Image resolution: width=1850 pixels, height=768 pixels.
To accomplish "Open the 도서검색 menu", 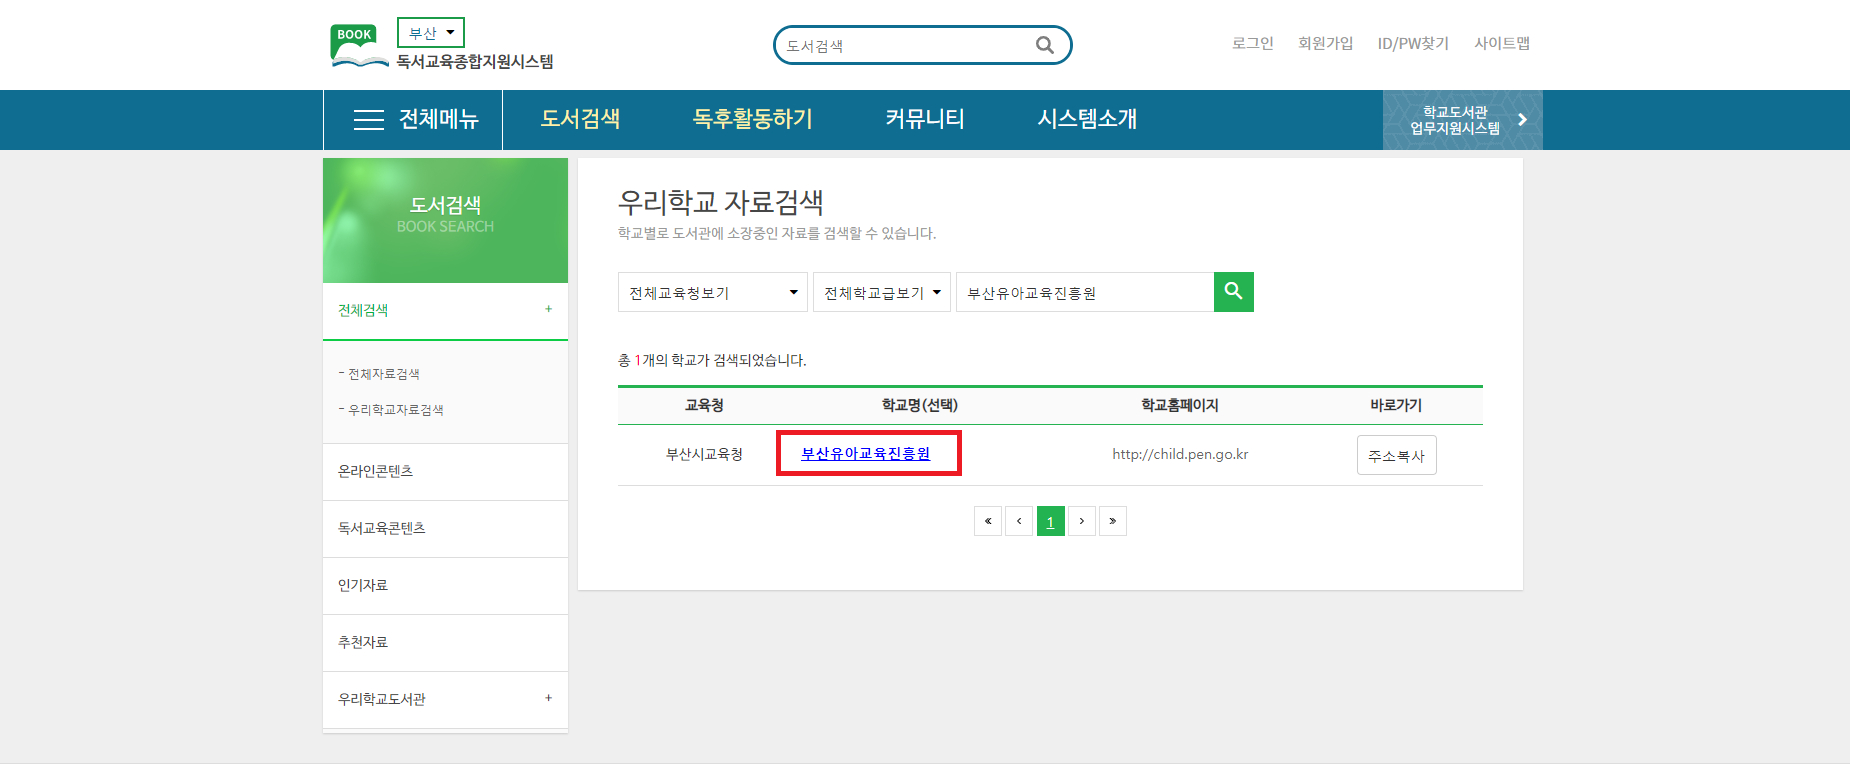I will click(x=581, y=119).
